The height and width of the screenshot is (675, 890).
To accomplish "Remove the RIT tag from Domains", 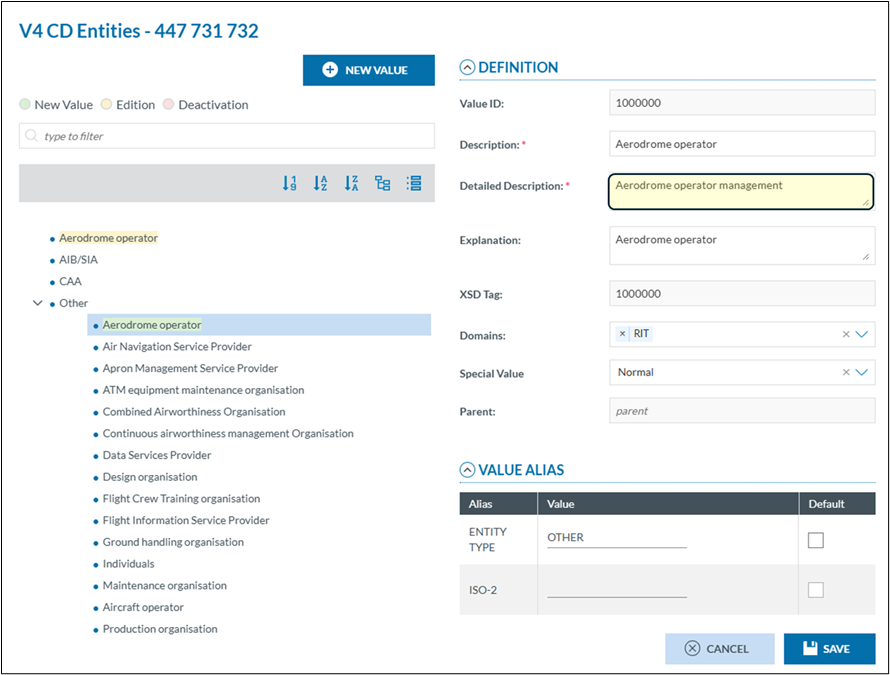I will tap(622, 334).
